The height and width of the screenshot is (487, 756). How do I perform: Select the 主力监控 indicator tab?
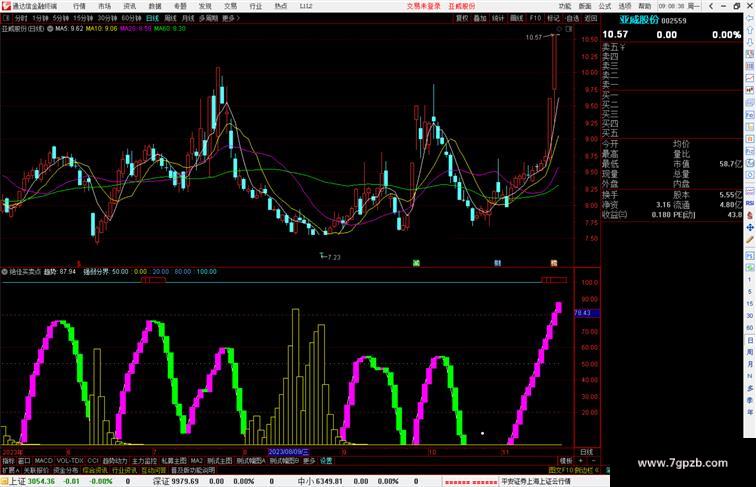[x=144, y=461]
